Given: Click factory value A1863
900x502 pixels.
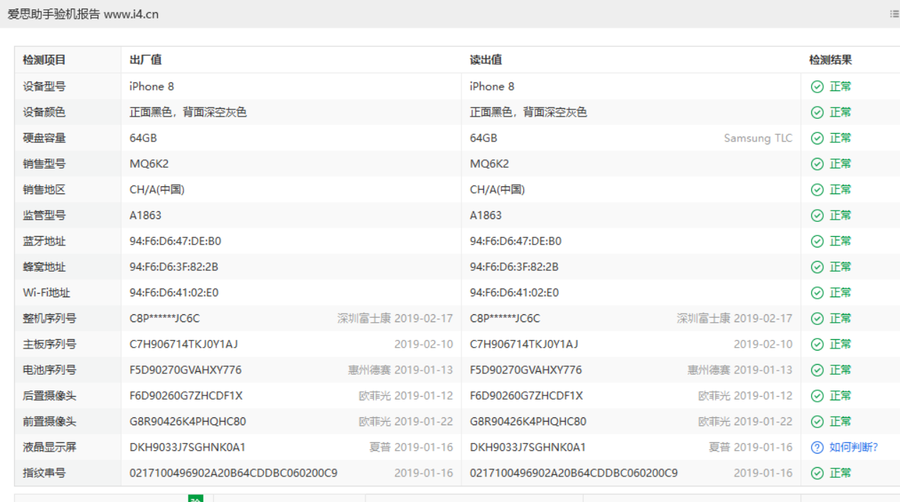Looking at the screenshot, I should point(145,216).
